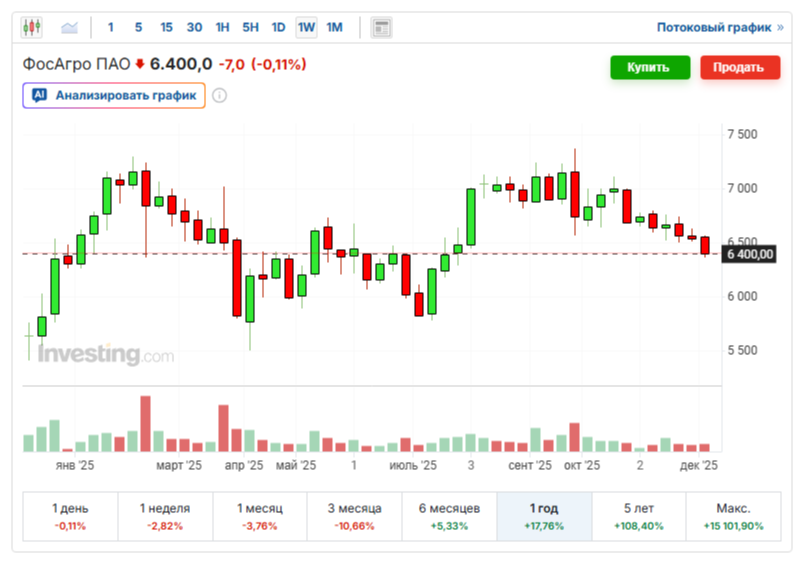
Task: Click the 5 500 axis label
Action: [x=742, y=350]
